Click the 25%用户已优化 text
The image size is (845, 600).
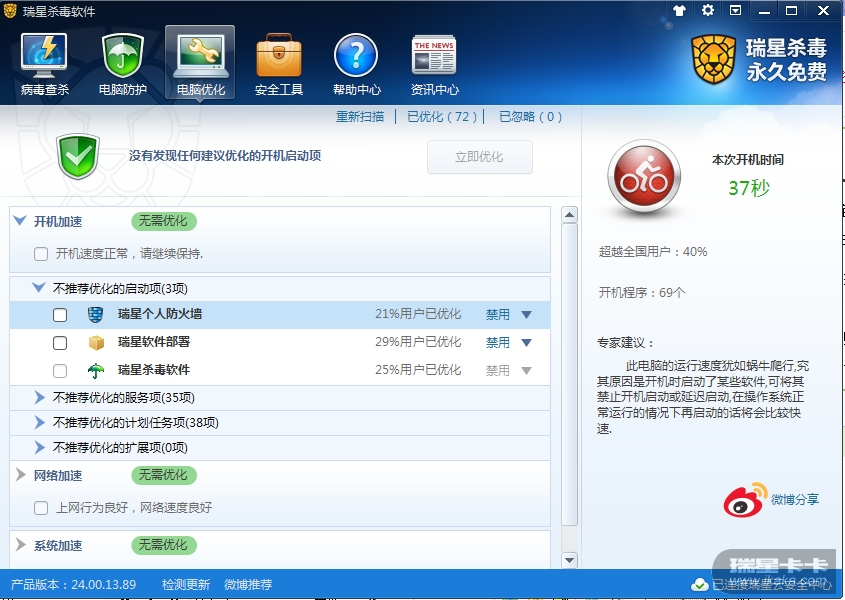coord(418,370)
